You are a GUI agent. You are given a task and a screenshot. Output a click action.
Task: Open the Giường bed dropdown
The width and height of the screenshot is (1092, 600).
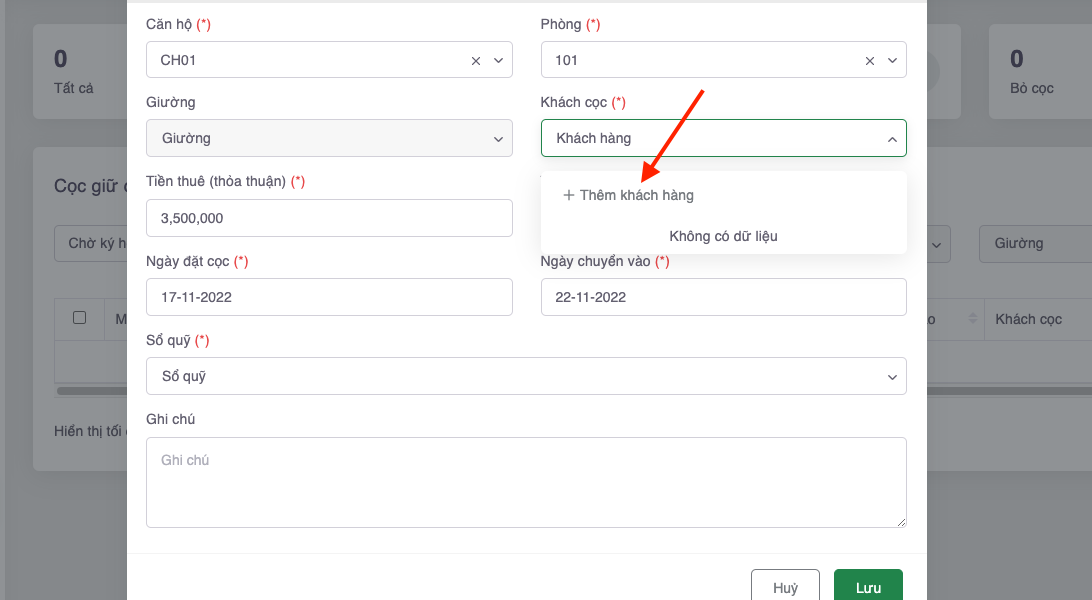329,138
